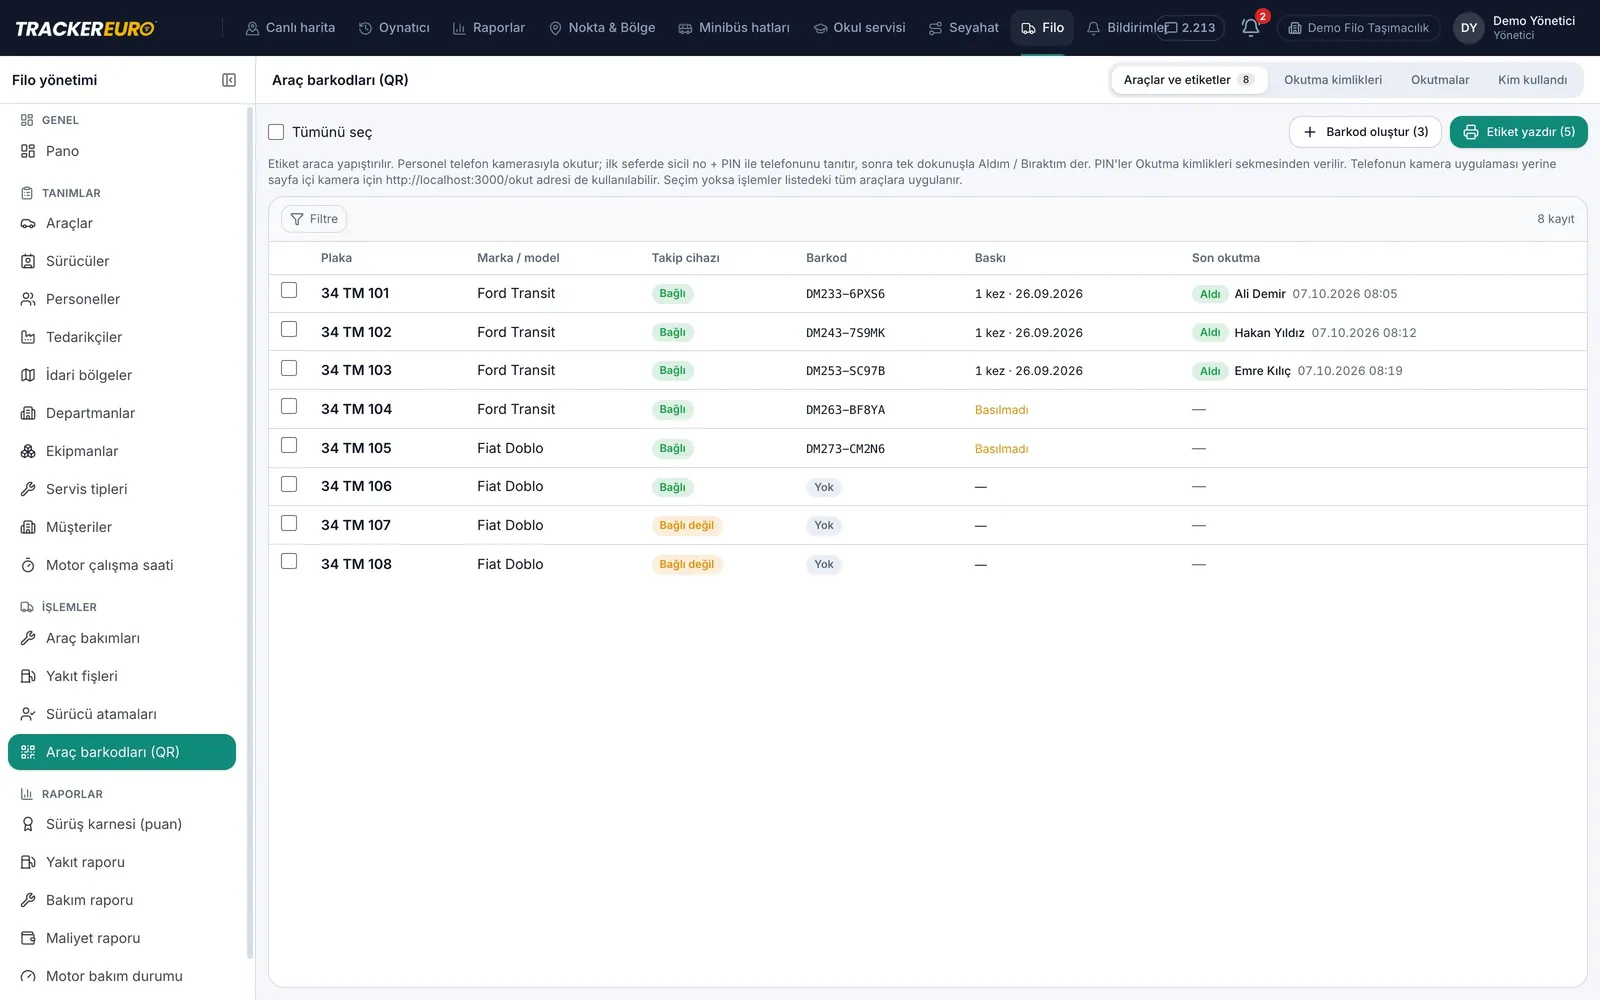
Task: Switch to the Okutmalar tab
Action: 1440,80
